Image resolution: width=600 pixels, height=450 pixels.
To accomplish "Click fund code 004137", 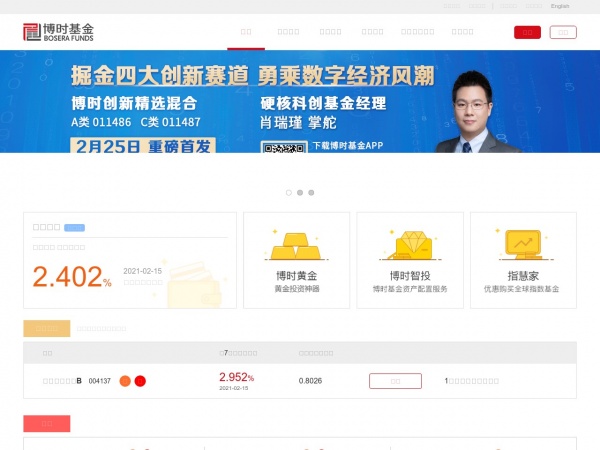I will pyautogui.click(x=99, y=381).
